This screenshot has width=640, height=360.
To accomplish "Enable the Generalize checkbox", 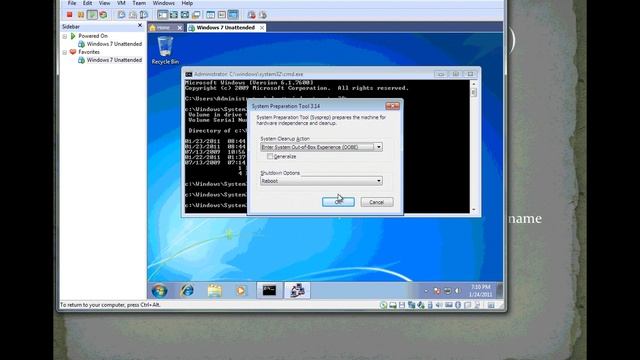I will [x=270, y=156].
